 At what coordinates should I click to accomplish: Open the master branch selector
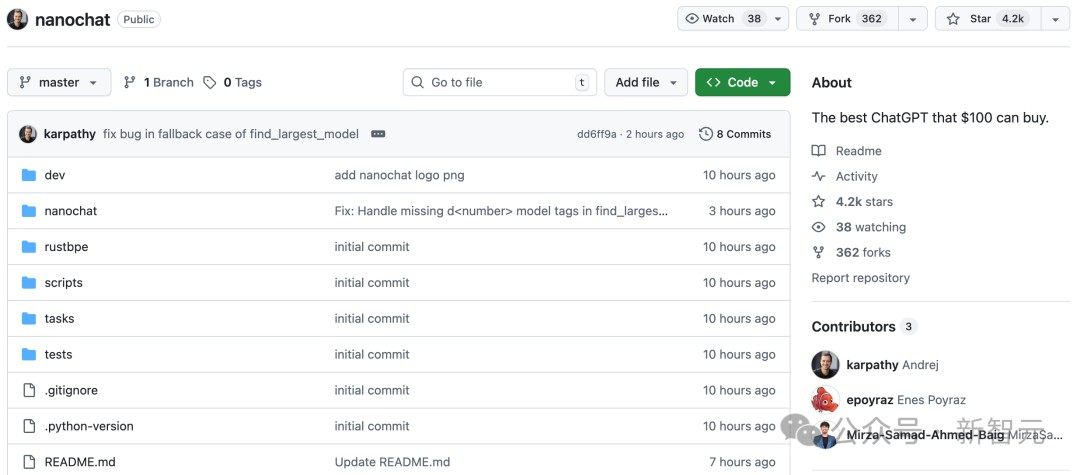59,83
